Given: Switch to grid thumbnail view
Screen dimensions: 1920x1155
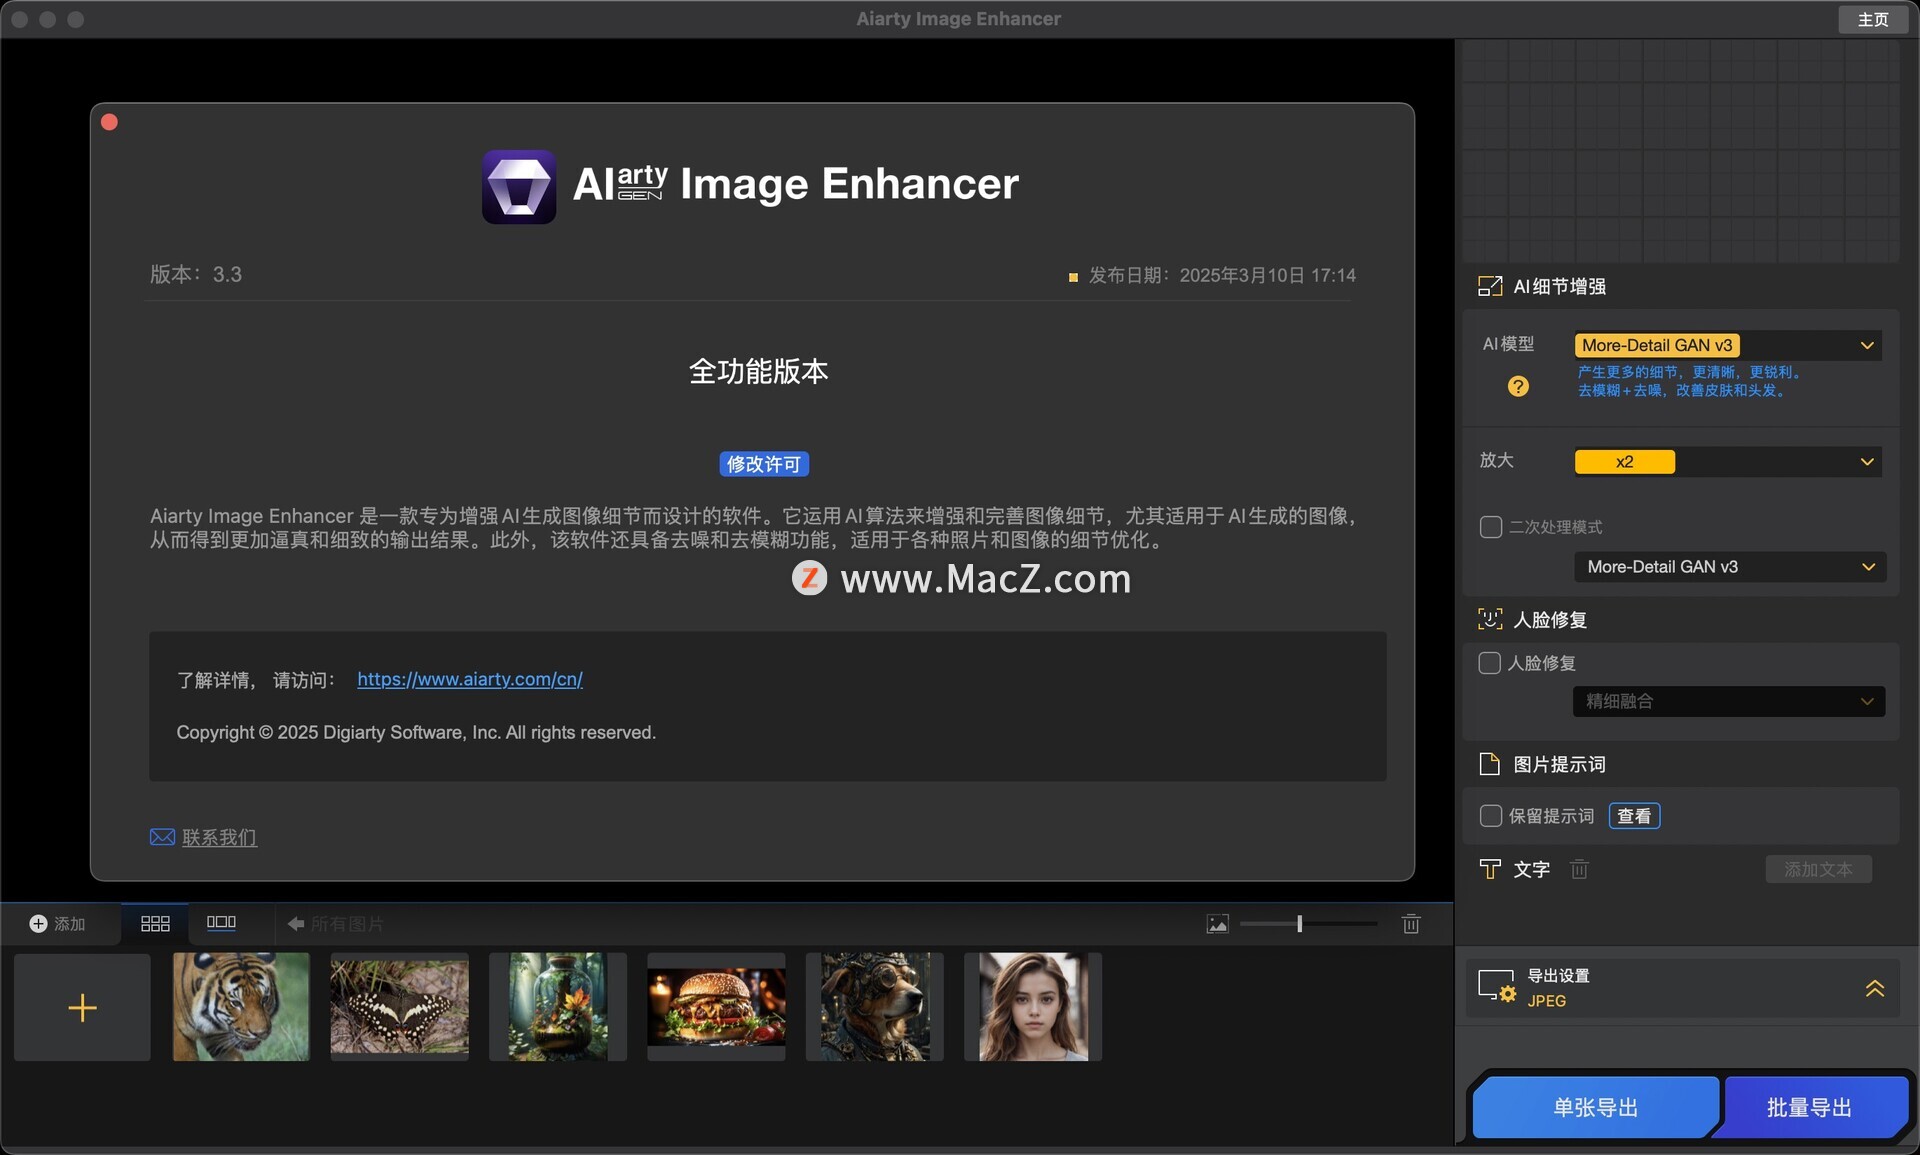Looking at the screenshot, I should (x=155, y=923).
